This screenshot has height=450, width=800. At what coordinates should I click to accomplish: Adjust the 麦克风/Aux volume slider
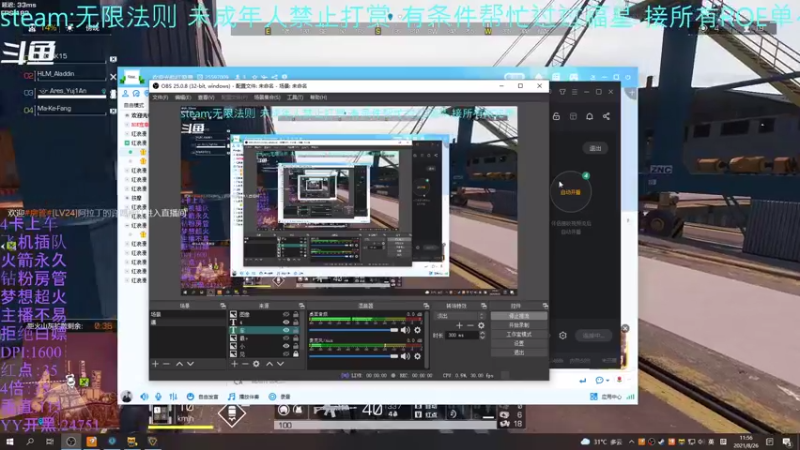coord(353,356)
